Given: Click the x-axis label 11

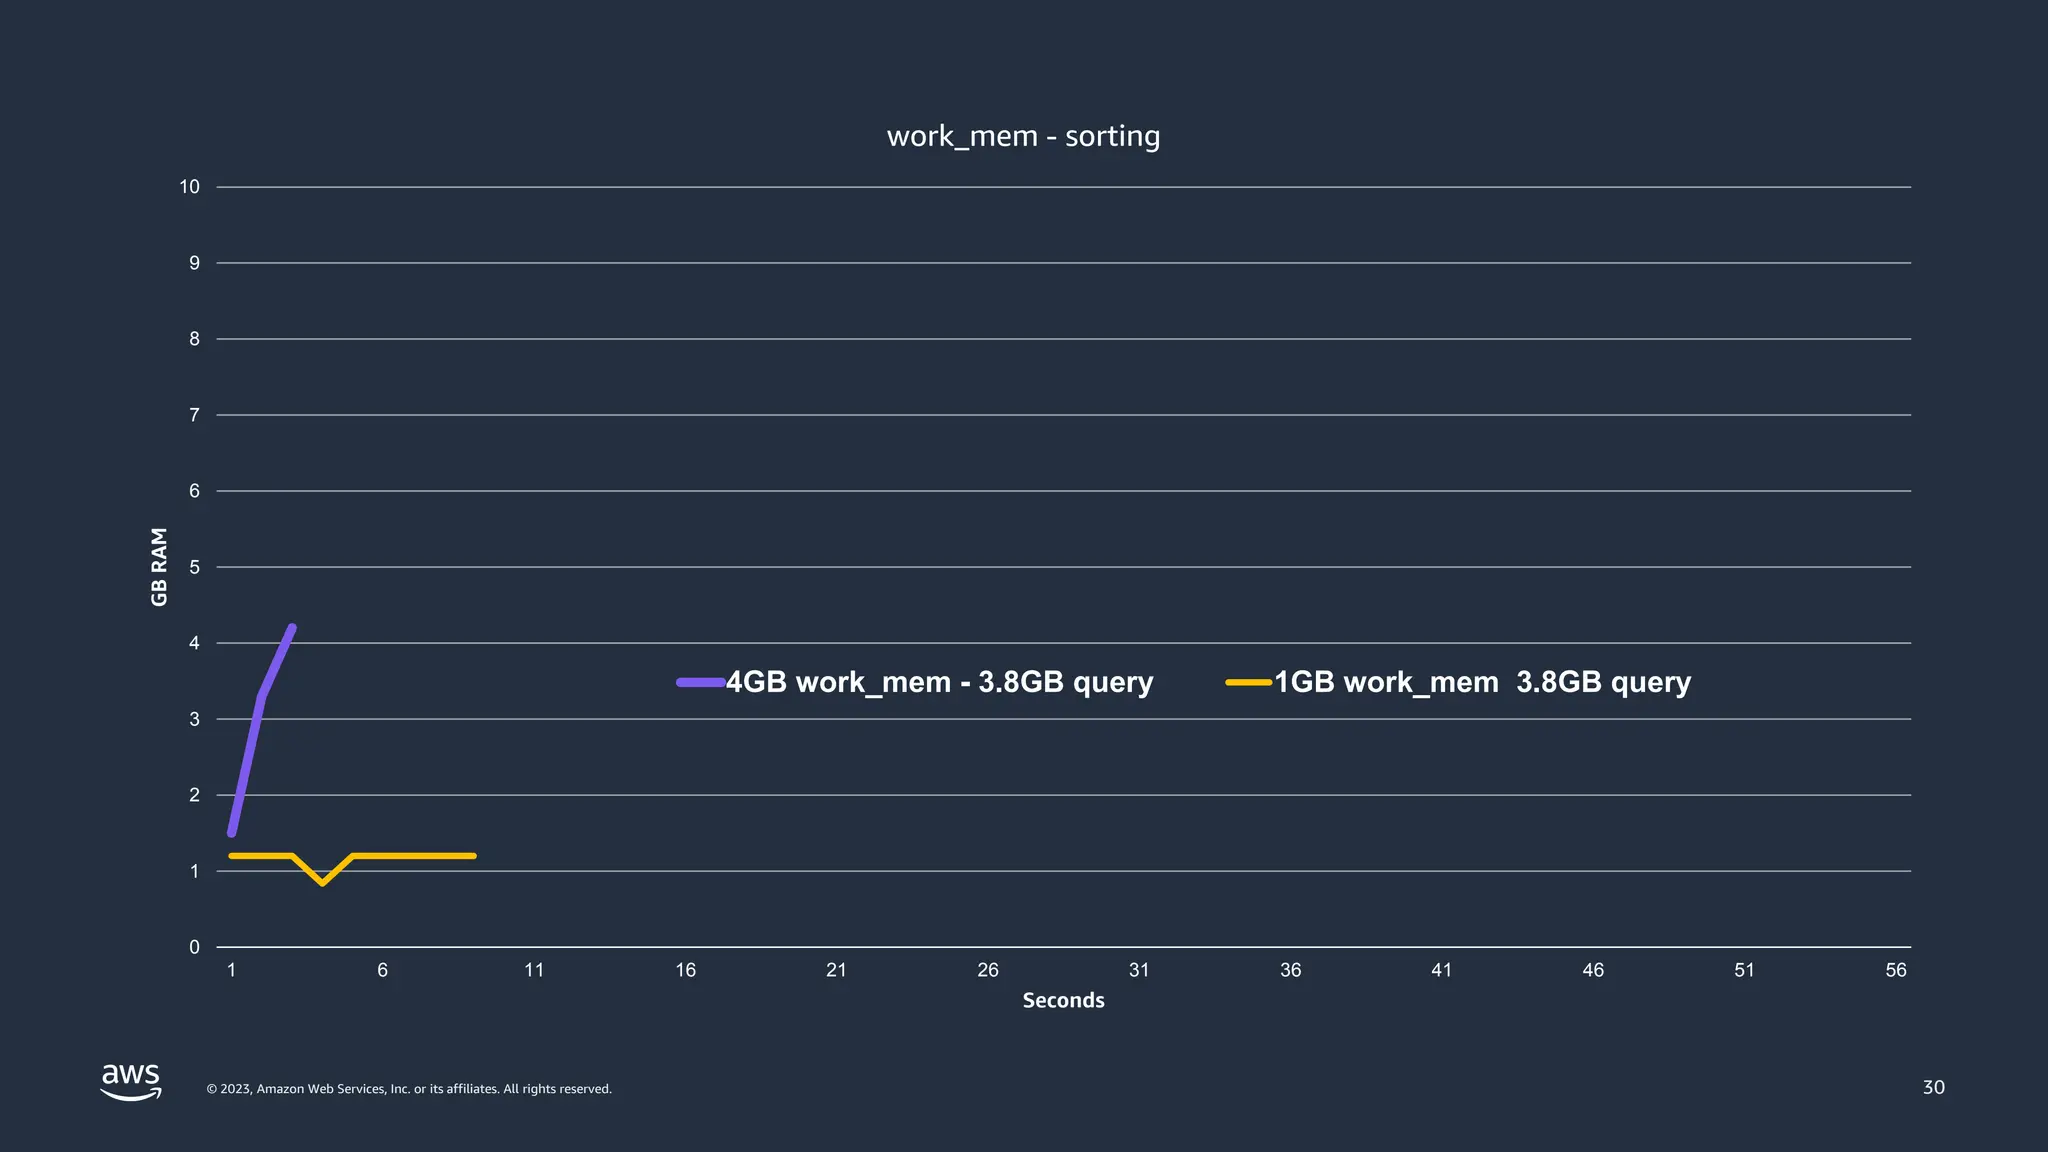Looking at the screenshot, I should click(534, 970).
